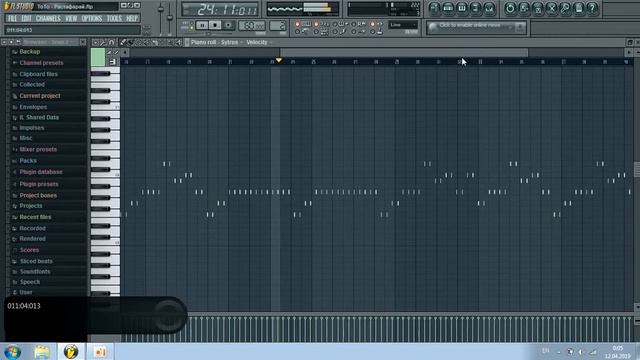This screenshot has width=640, height=360.
Task: Click the online news panel
Action: point(476,27)
